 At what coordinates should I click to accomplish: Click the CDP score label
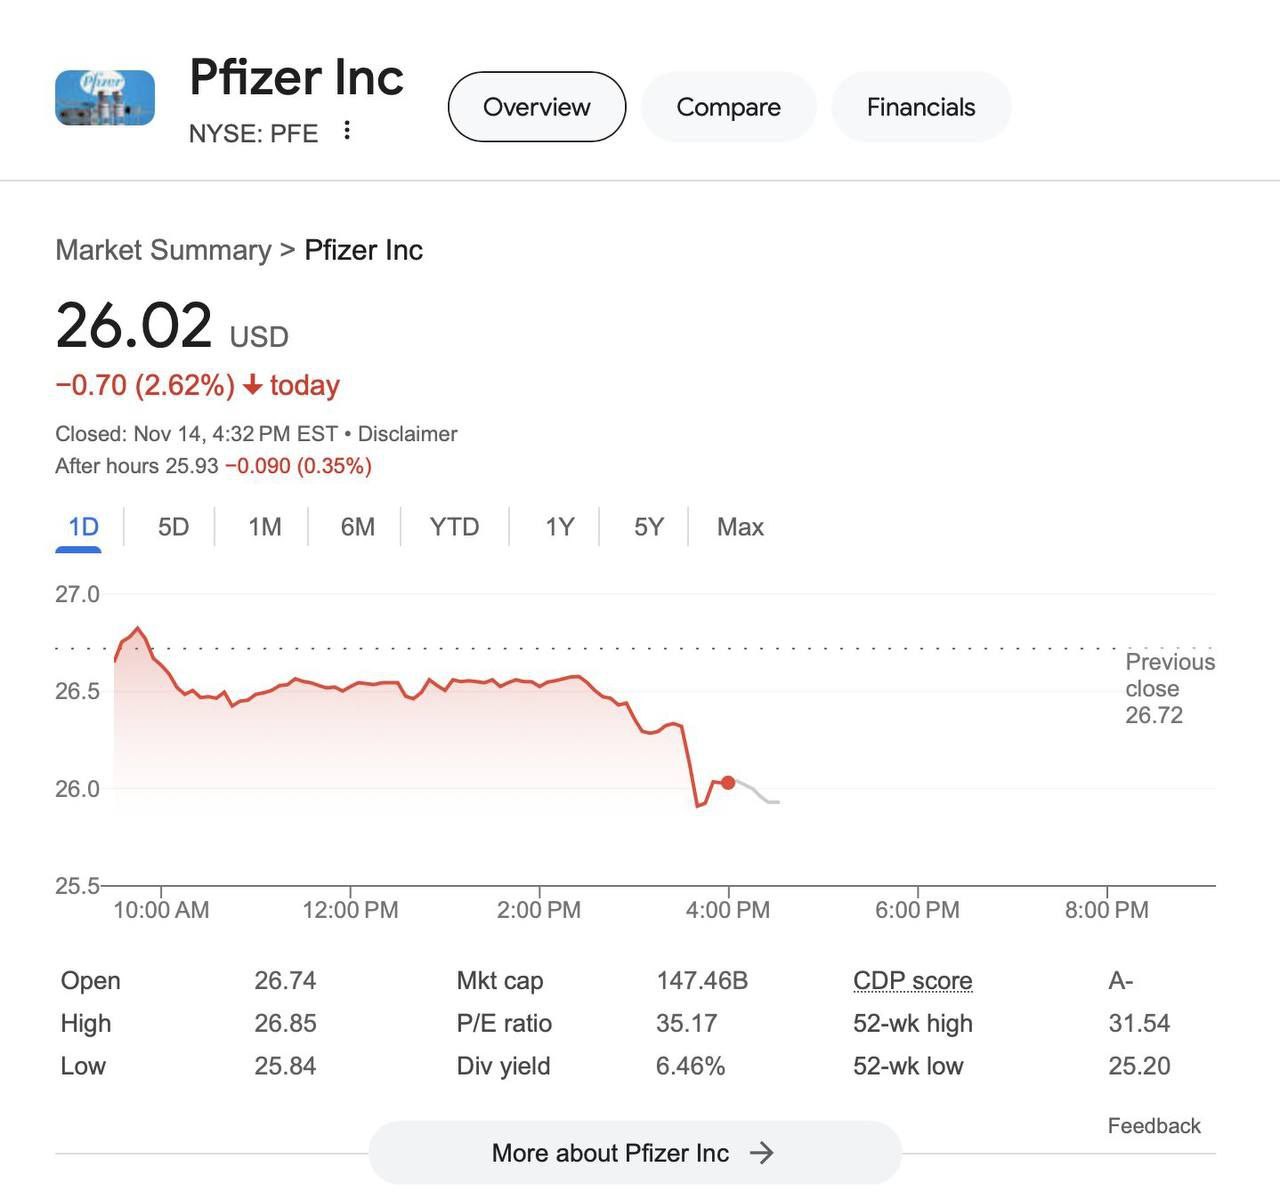[x=912, y=981]
